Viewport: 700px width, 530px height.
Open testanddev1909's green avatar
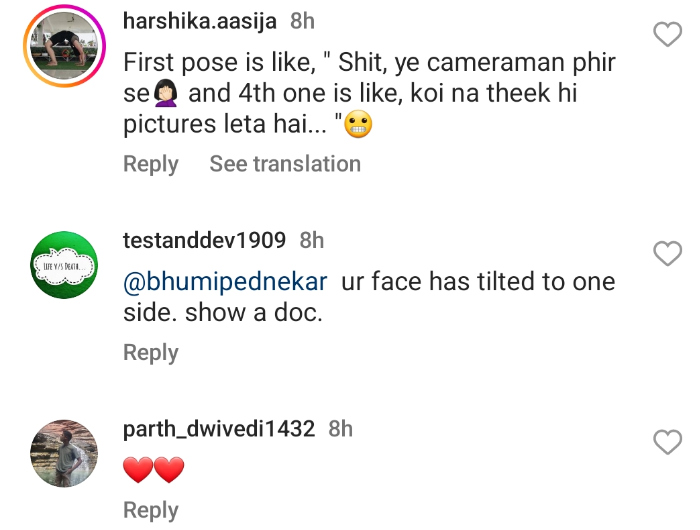pyautogui.click(x=62, y=265)
